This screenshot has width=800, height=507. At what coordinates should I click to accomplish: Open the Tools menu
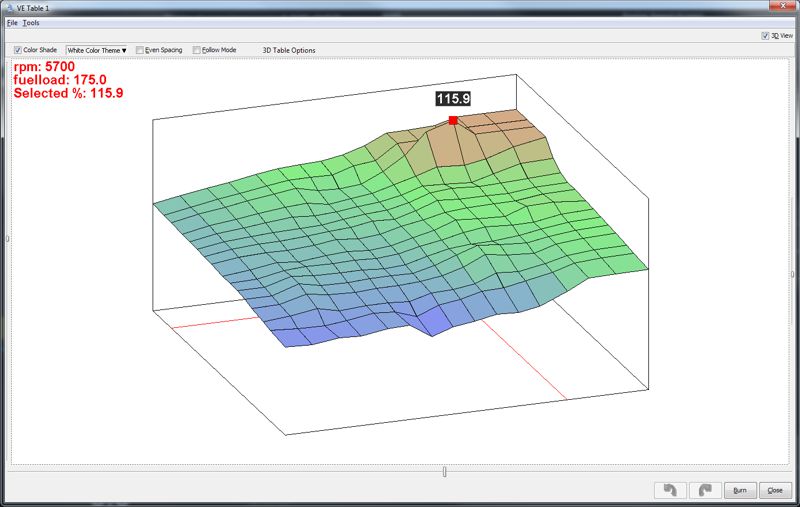(x=32, y=22)
